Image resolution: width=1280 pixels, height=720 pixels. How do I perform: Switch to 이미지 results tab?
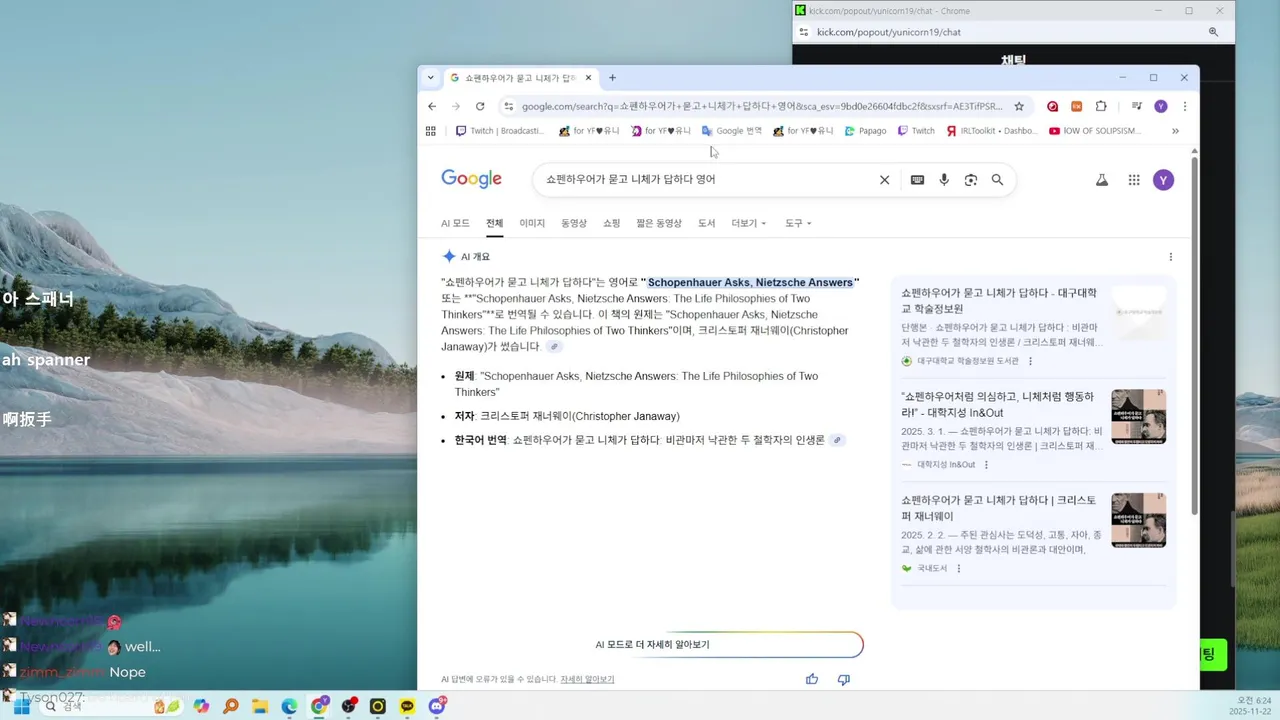pyautogui.click(x=532, y=223)
